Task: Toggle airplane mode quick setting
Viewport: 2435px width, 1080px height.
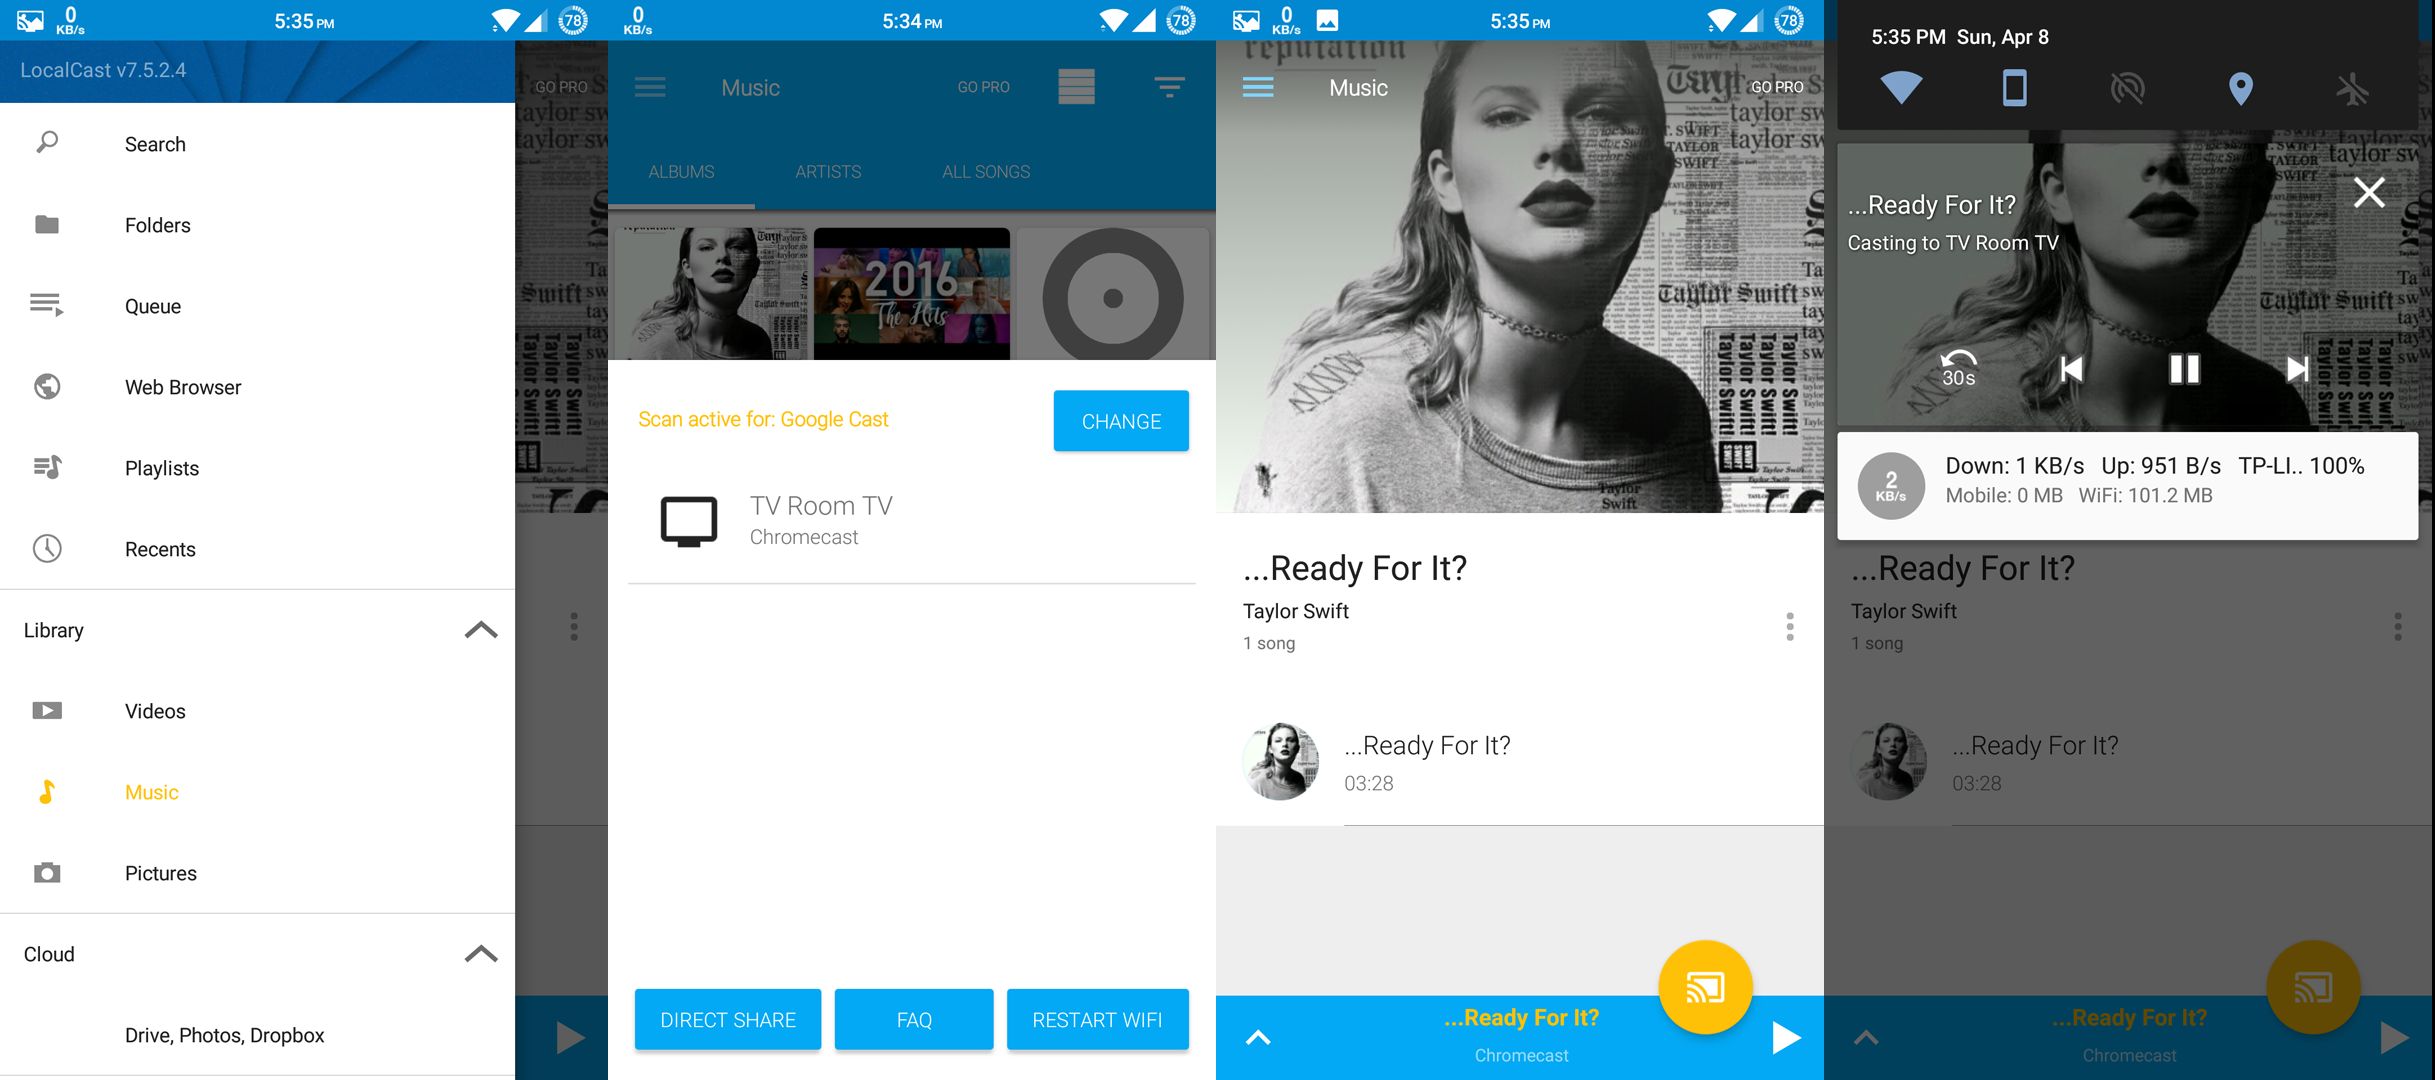Action: 2353,88
